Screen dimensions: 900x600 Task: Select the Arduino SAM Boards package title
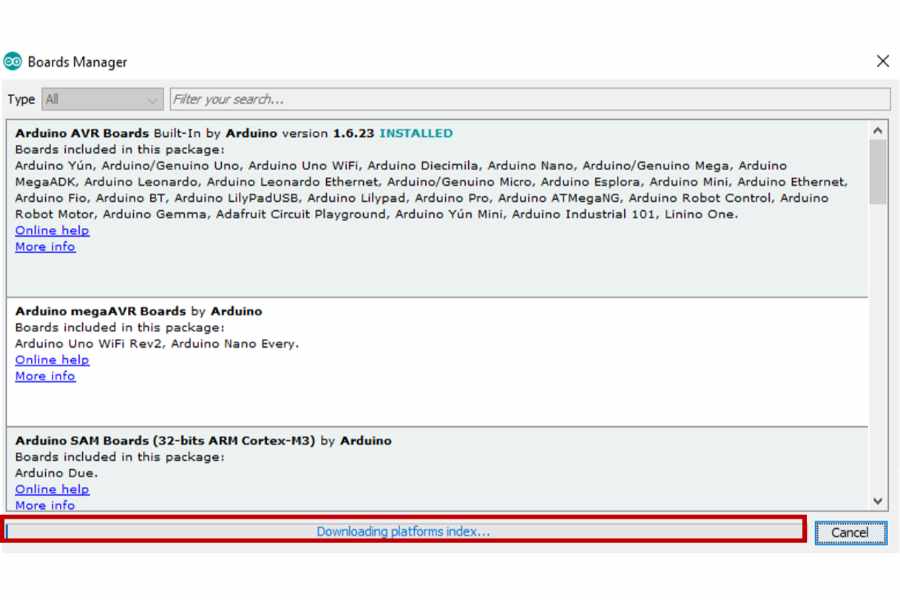click(165, 441)
